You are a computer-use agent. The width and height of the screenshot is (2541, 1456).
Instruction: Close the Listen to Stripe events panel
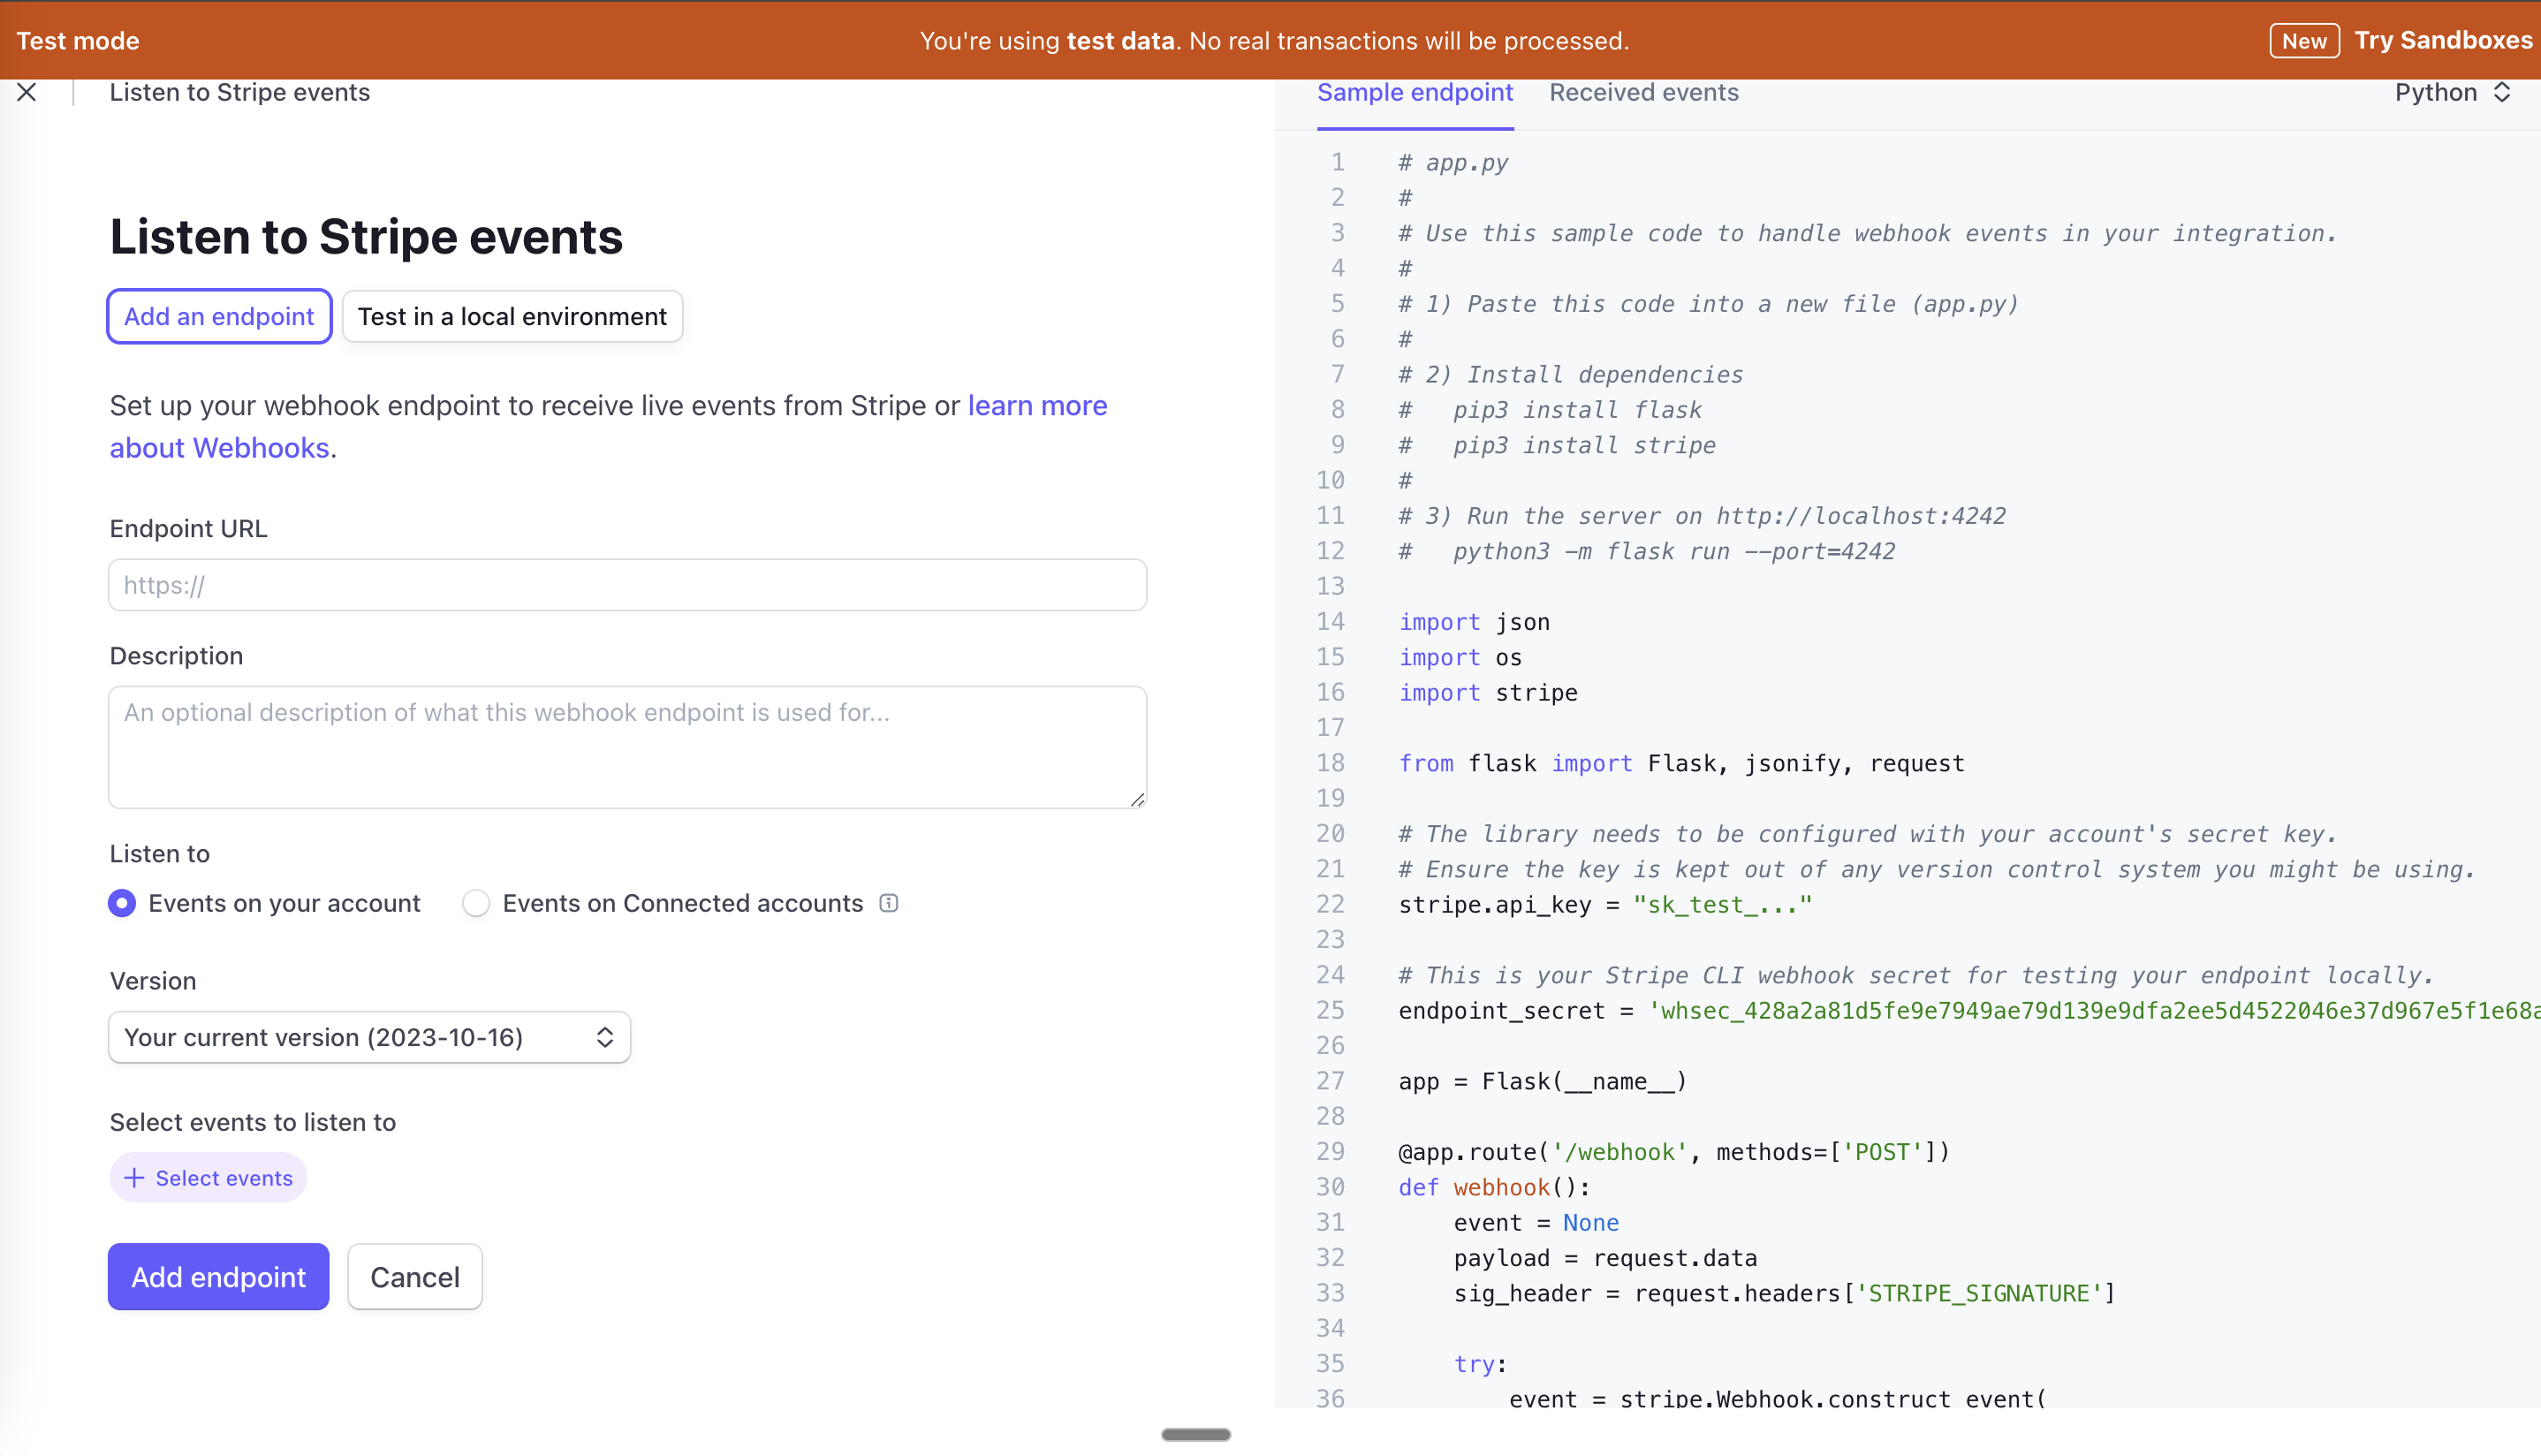tap(27, 92)
